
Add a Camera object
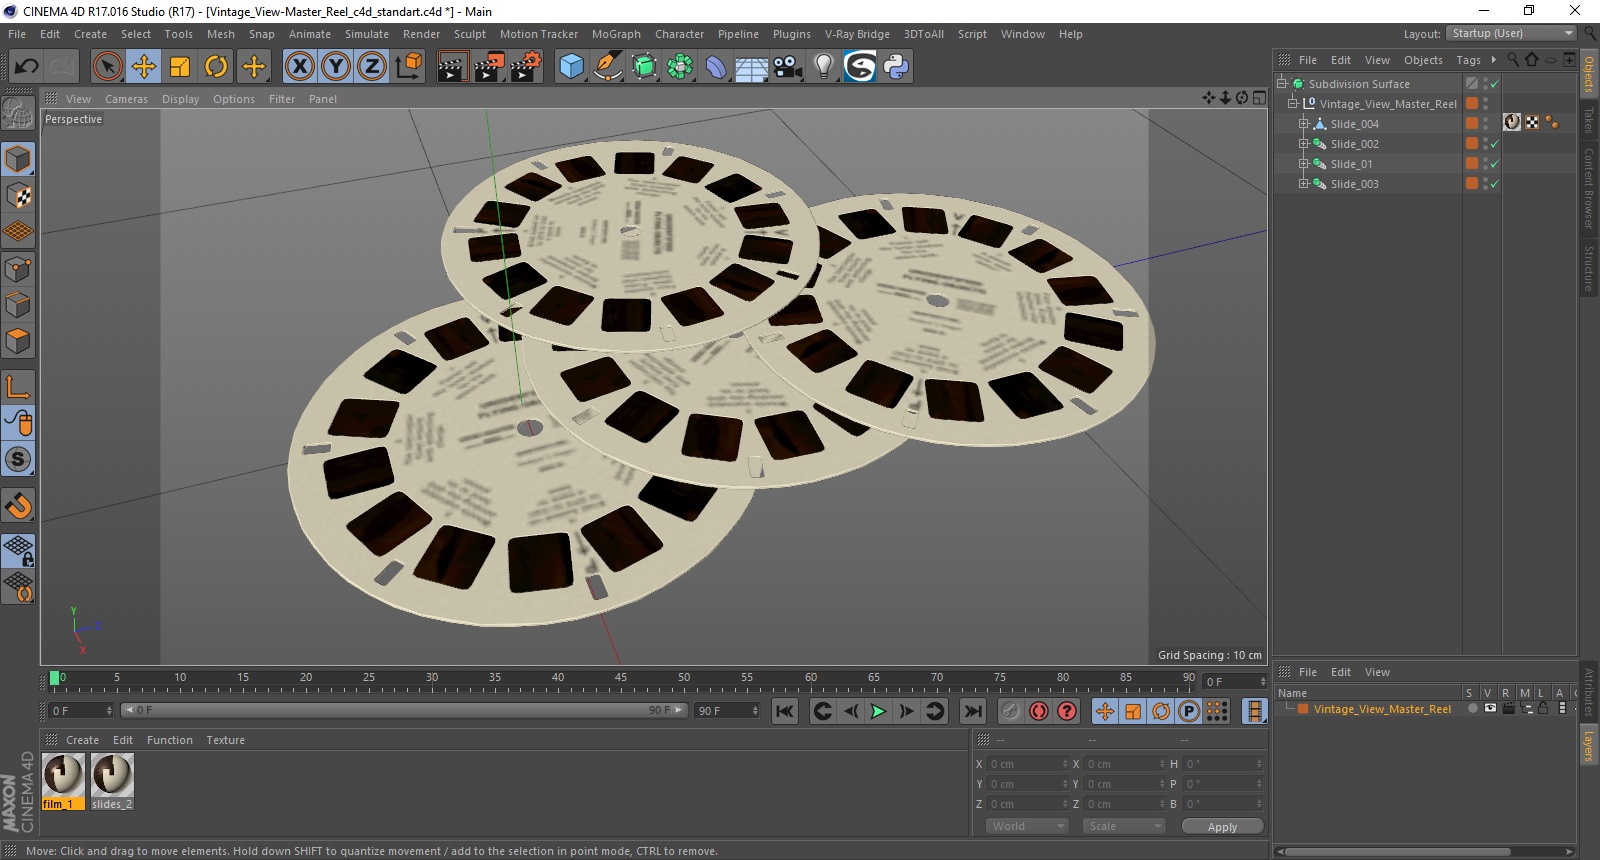click(x=788, y=67)
